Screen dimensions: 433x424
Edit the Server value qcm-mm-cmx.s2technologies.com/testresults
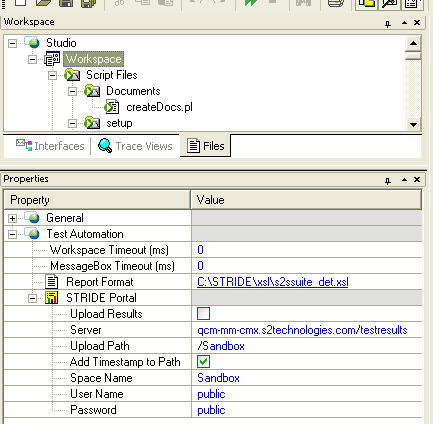306,330
